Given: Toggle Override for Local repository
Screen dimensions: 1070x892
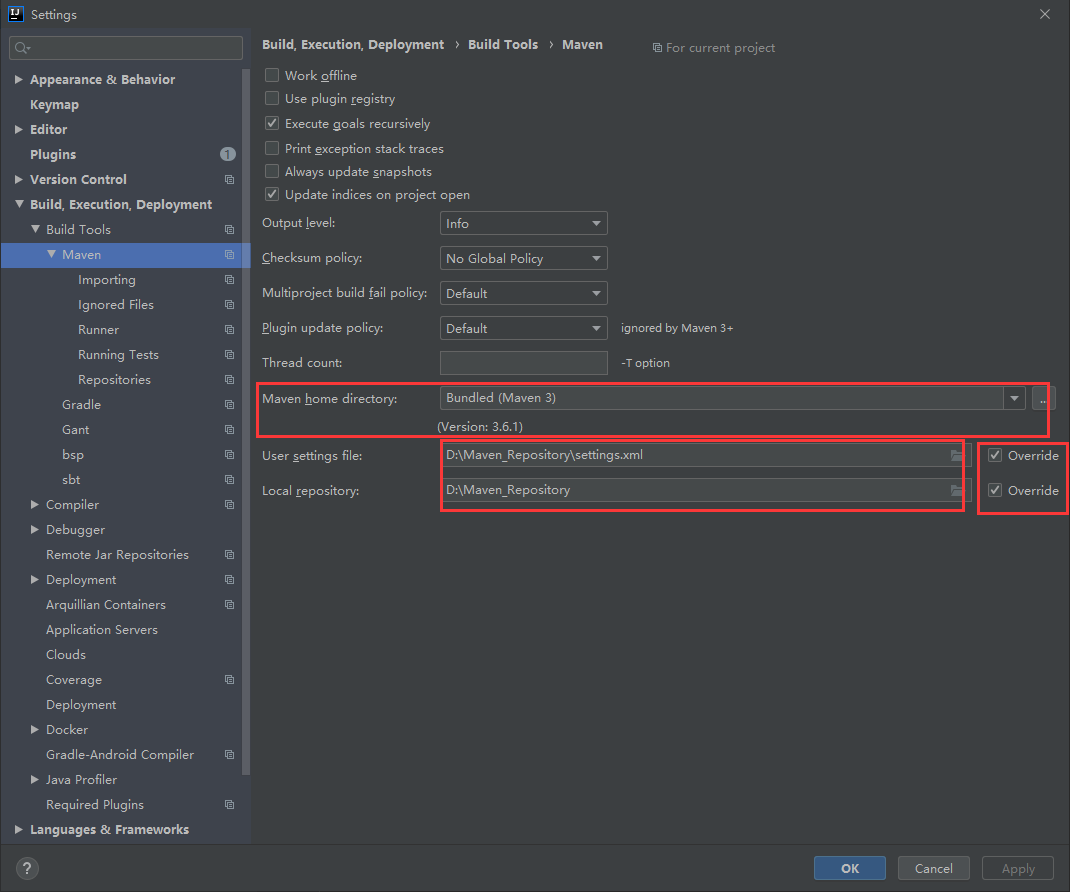Looking at the screenshot, I should [995, 490].
